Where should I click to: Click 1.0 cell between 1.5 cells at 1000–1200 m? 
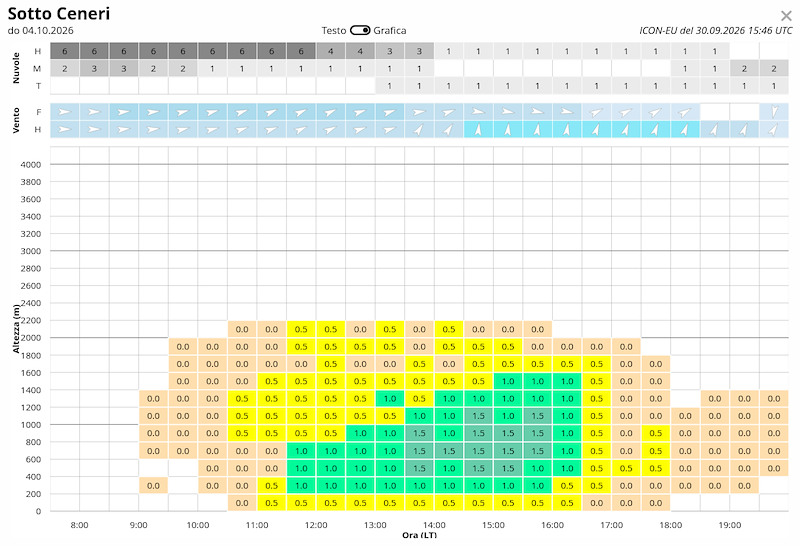(508, 416)
